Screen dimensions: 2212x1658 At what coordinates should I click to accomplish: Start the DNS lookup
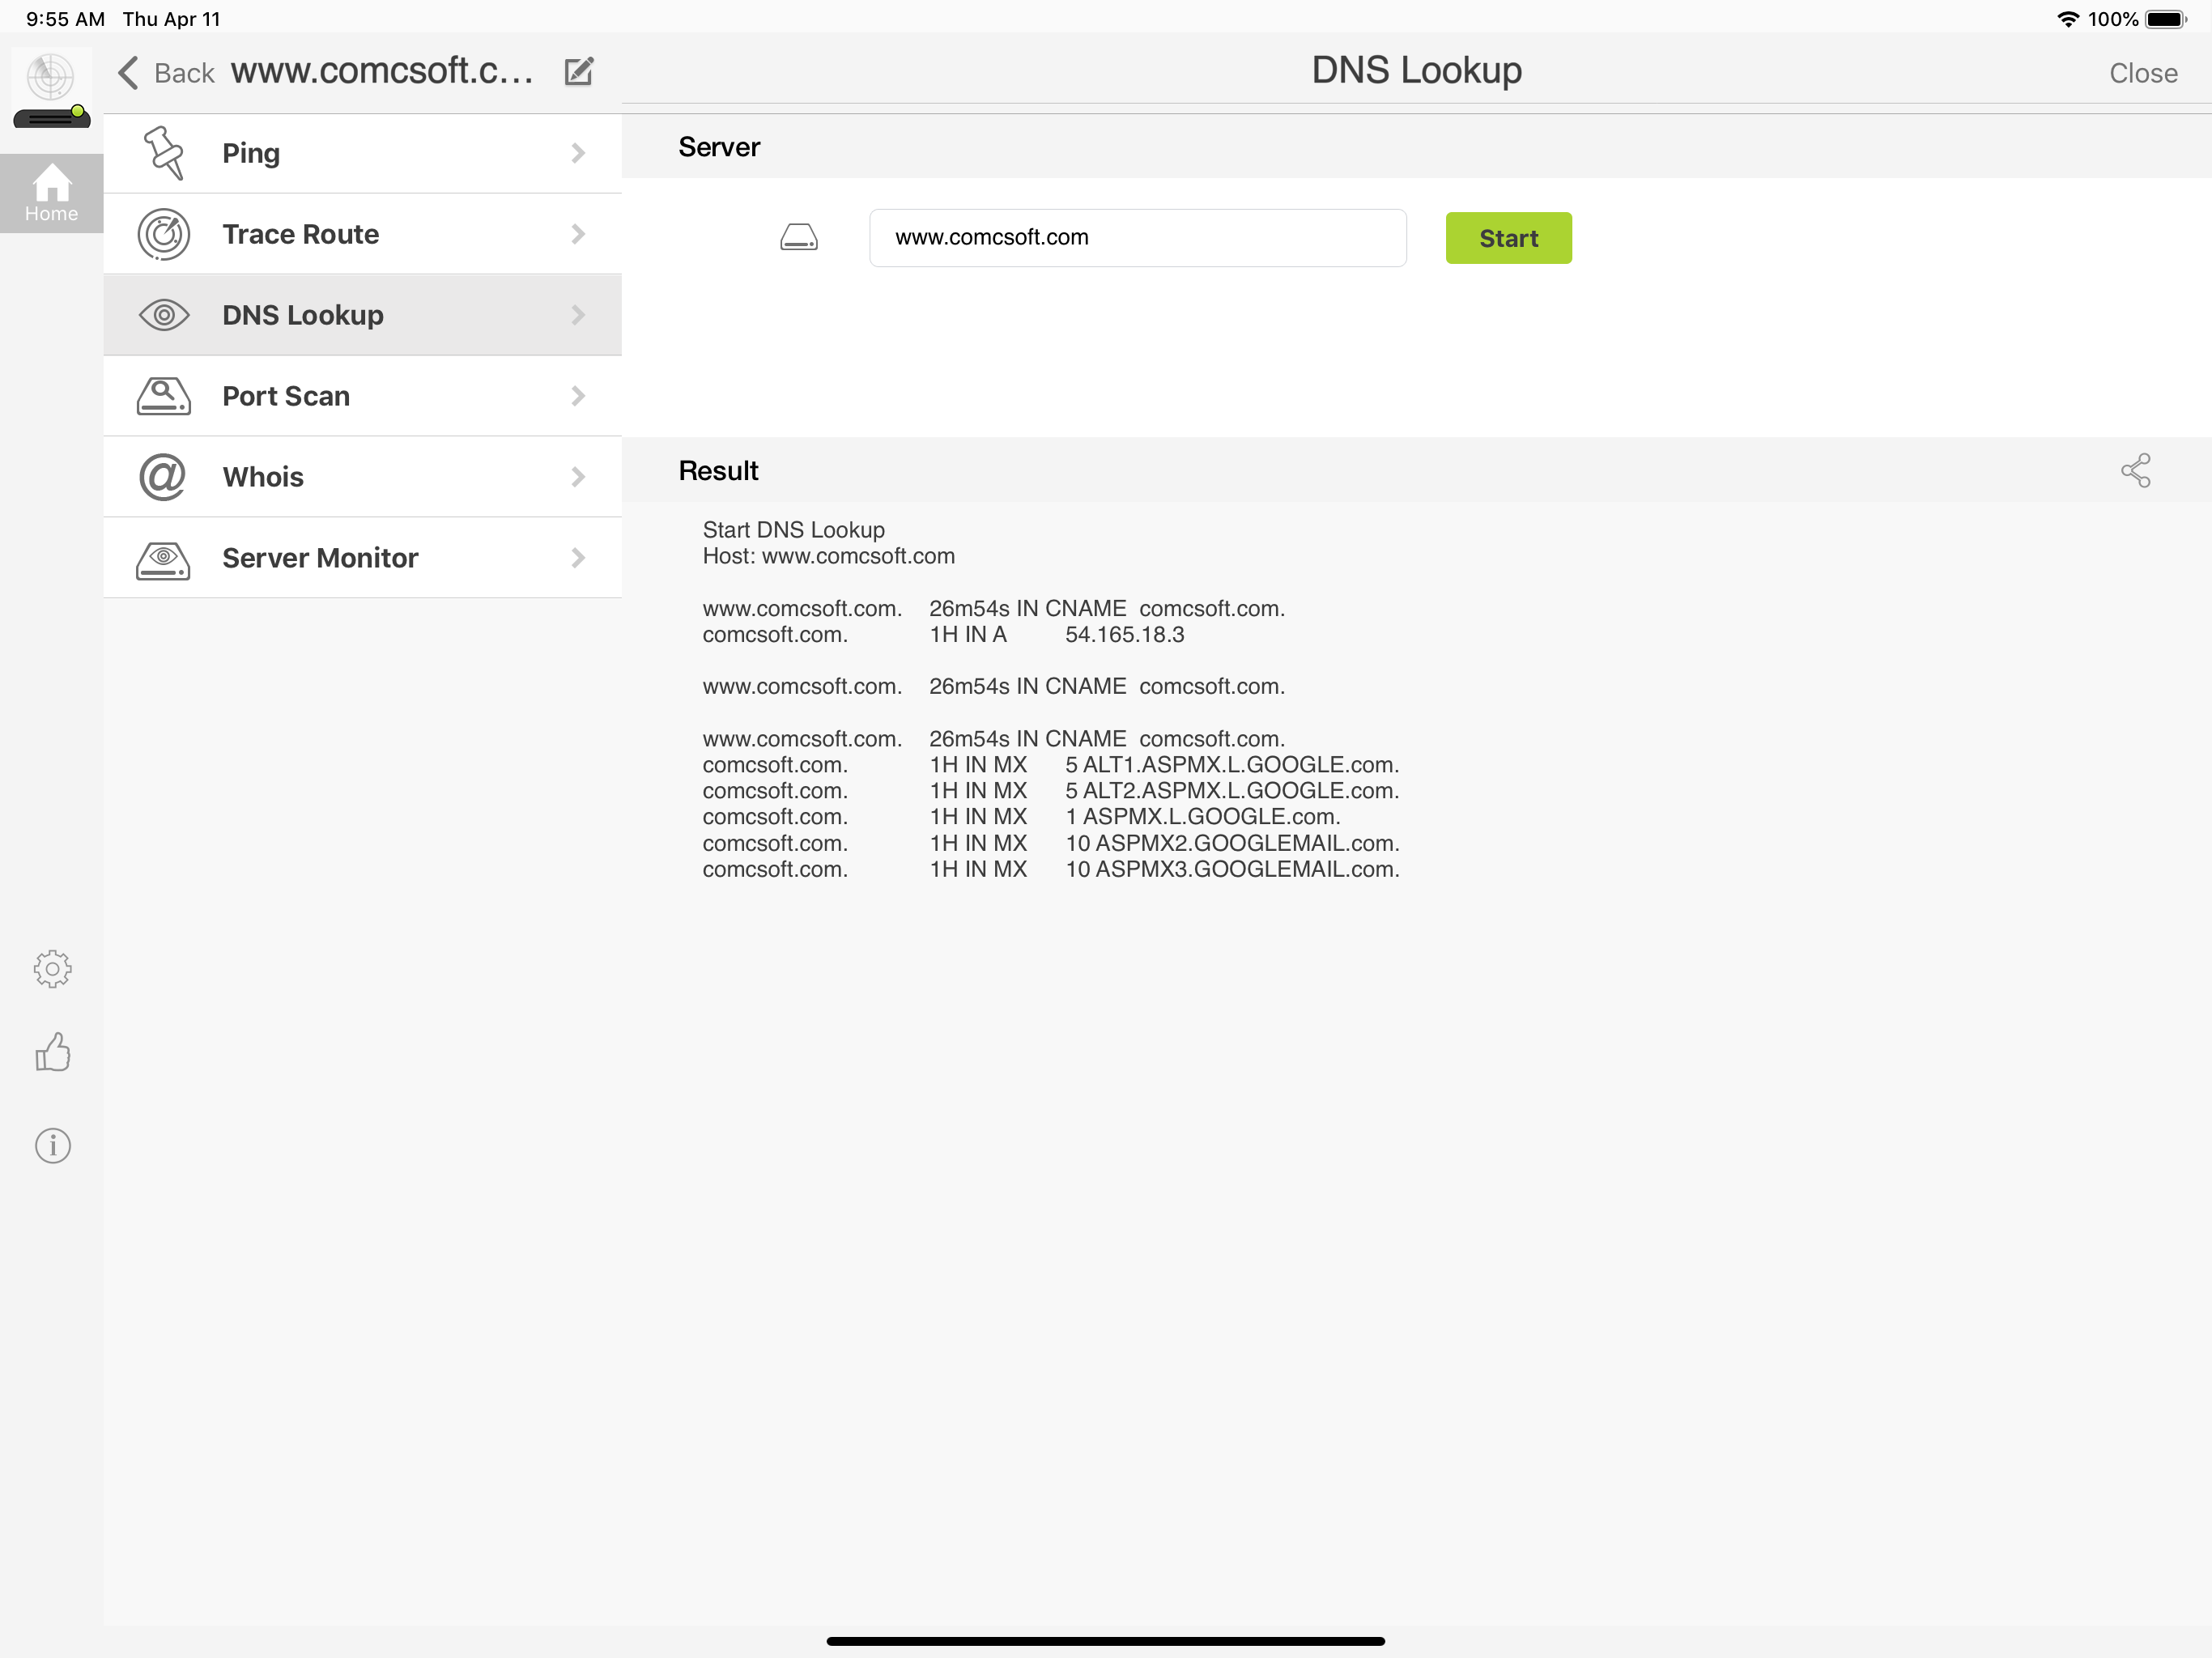coord(1508,237)
